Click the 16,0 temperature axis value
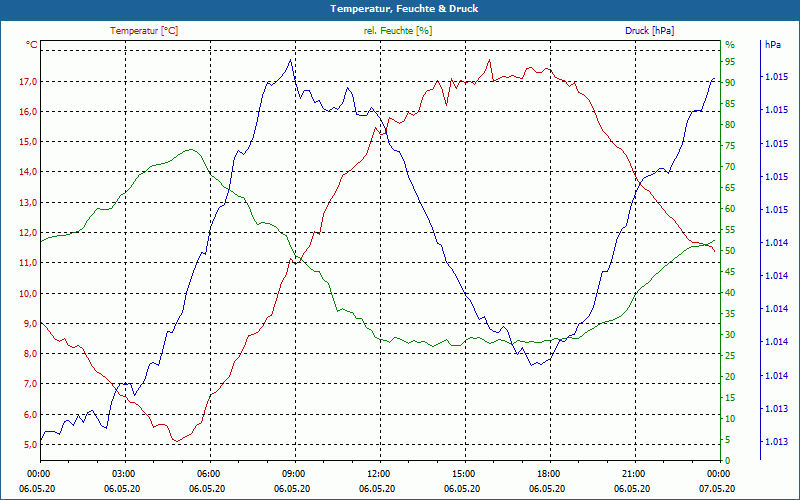The height and width of the screenshot is (500, 800). click(x=28, y=112)
